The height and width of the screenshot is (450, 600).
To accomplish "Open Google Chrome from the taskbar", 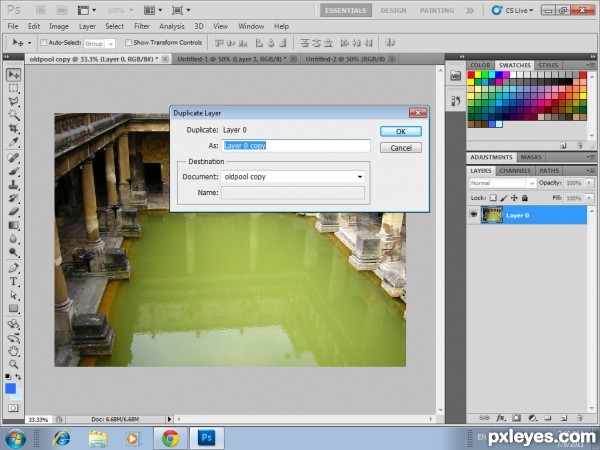I will pos(170,438).
